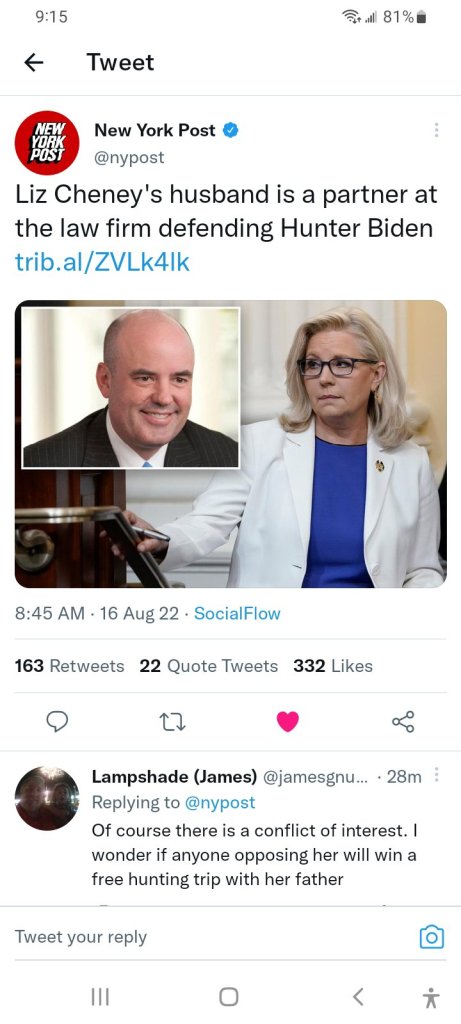View the 163 Retweets list
The width and height of the screenshot is (461, 1024).
[69, 665]
